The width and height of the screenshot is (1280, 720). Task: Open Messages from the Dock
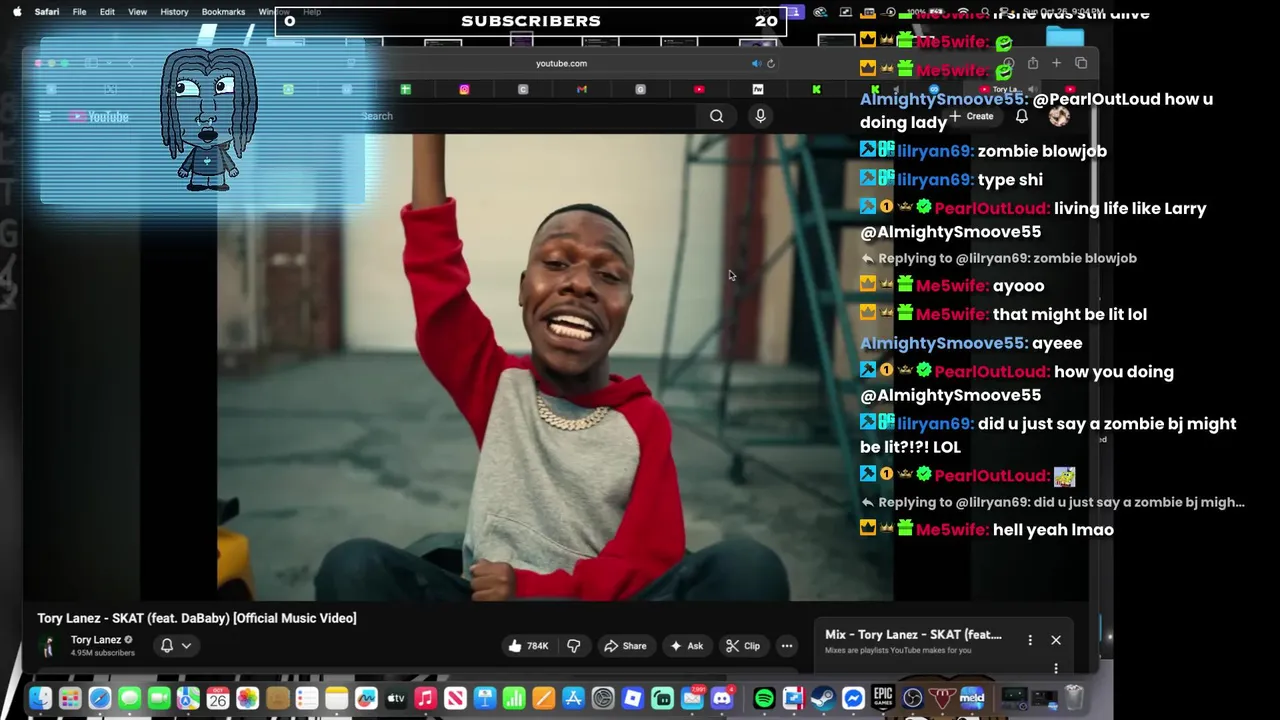[x=129, y=698]
